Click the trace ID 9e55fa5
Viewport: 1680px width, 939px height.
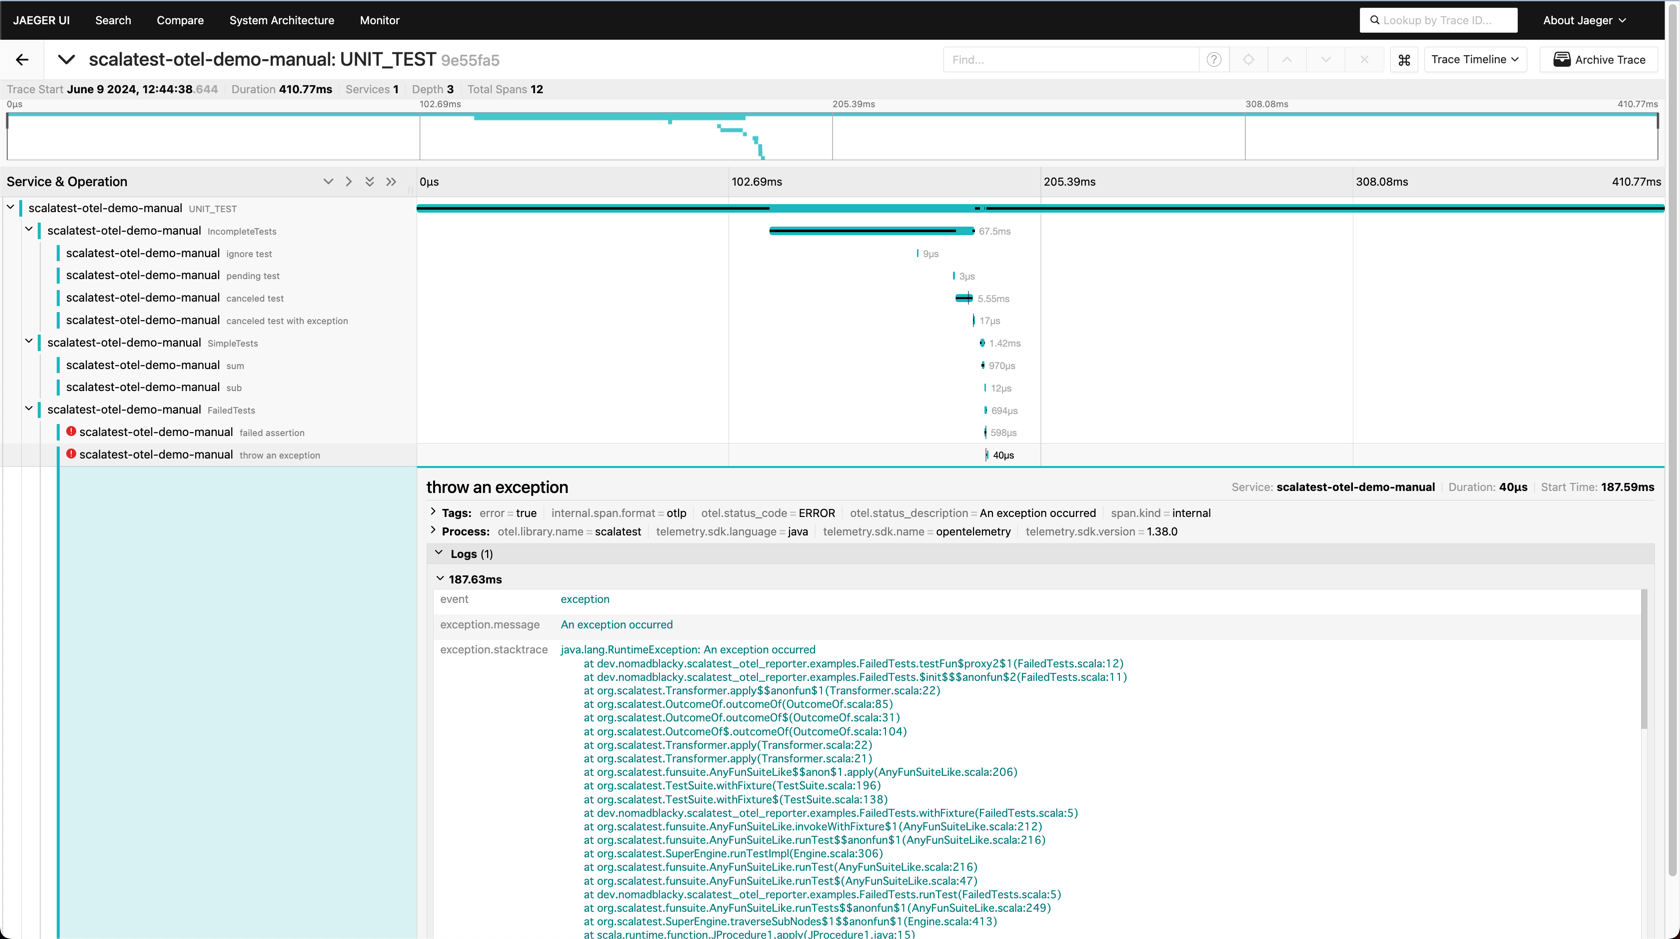click(x=470, y=61)
